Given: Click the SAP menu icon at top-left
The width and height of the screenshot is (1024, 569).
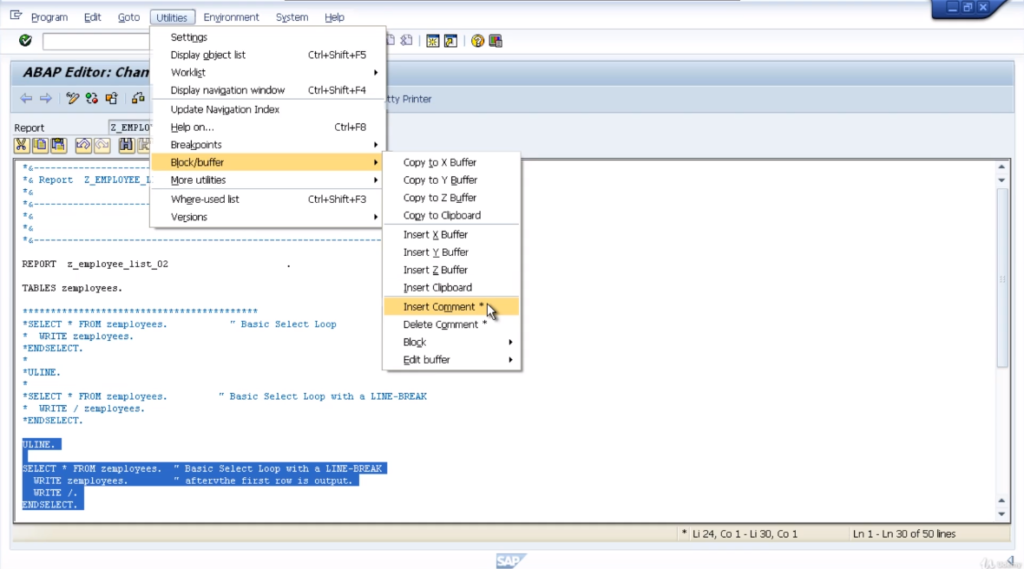Looking at the screenshot, I should pyautogui.click(x=16, y=16).
